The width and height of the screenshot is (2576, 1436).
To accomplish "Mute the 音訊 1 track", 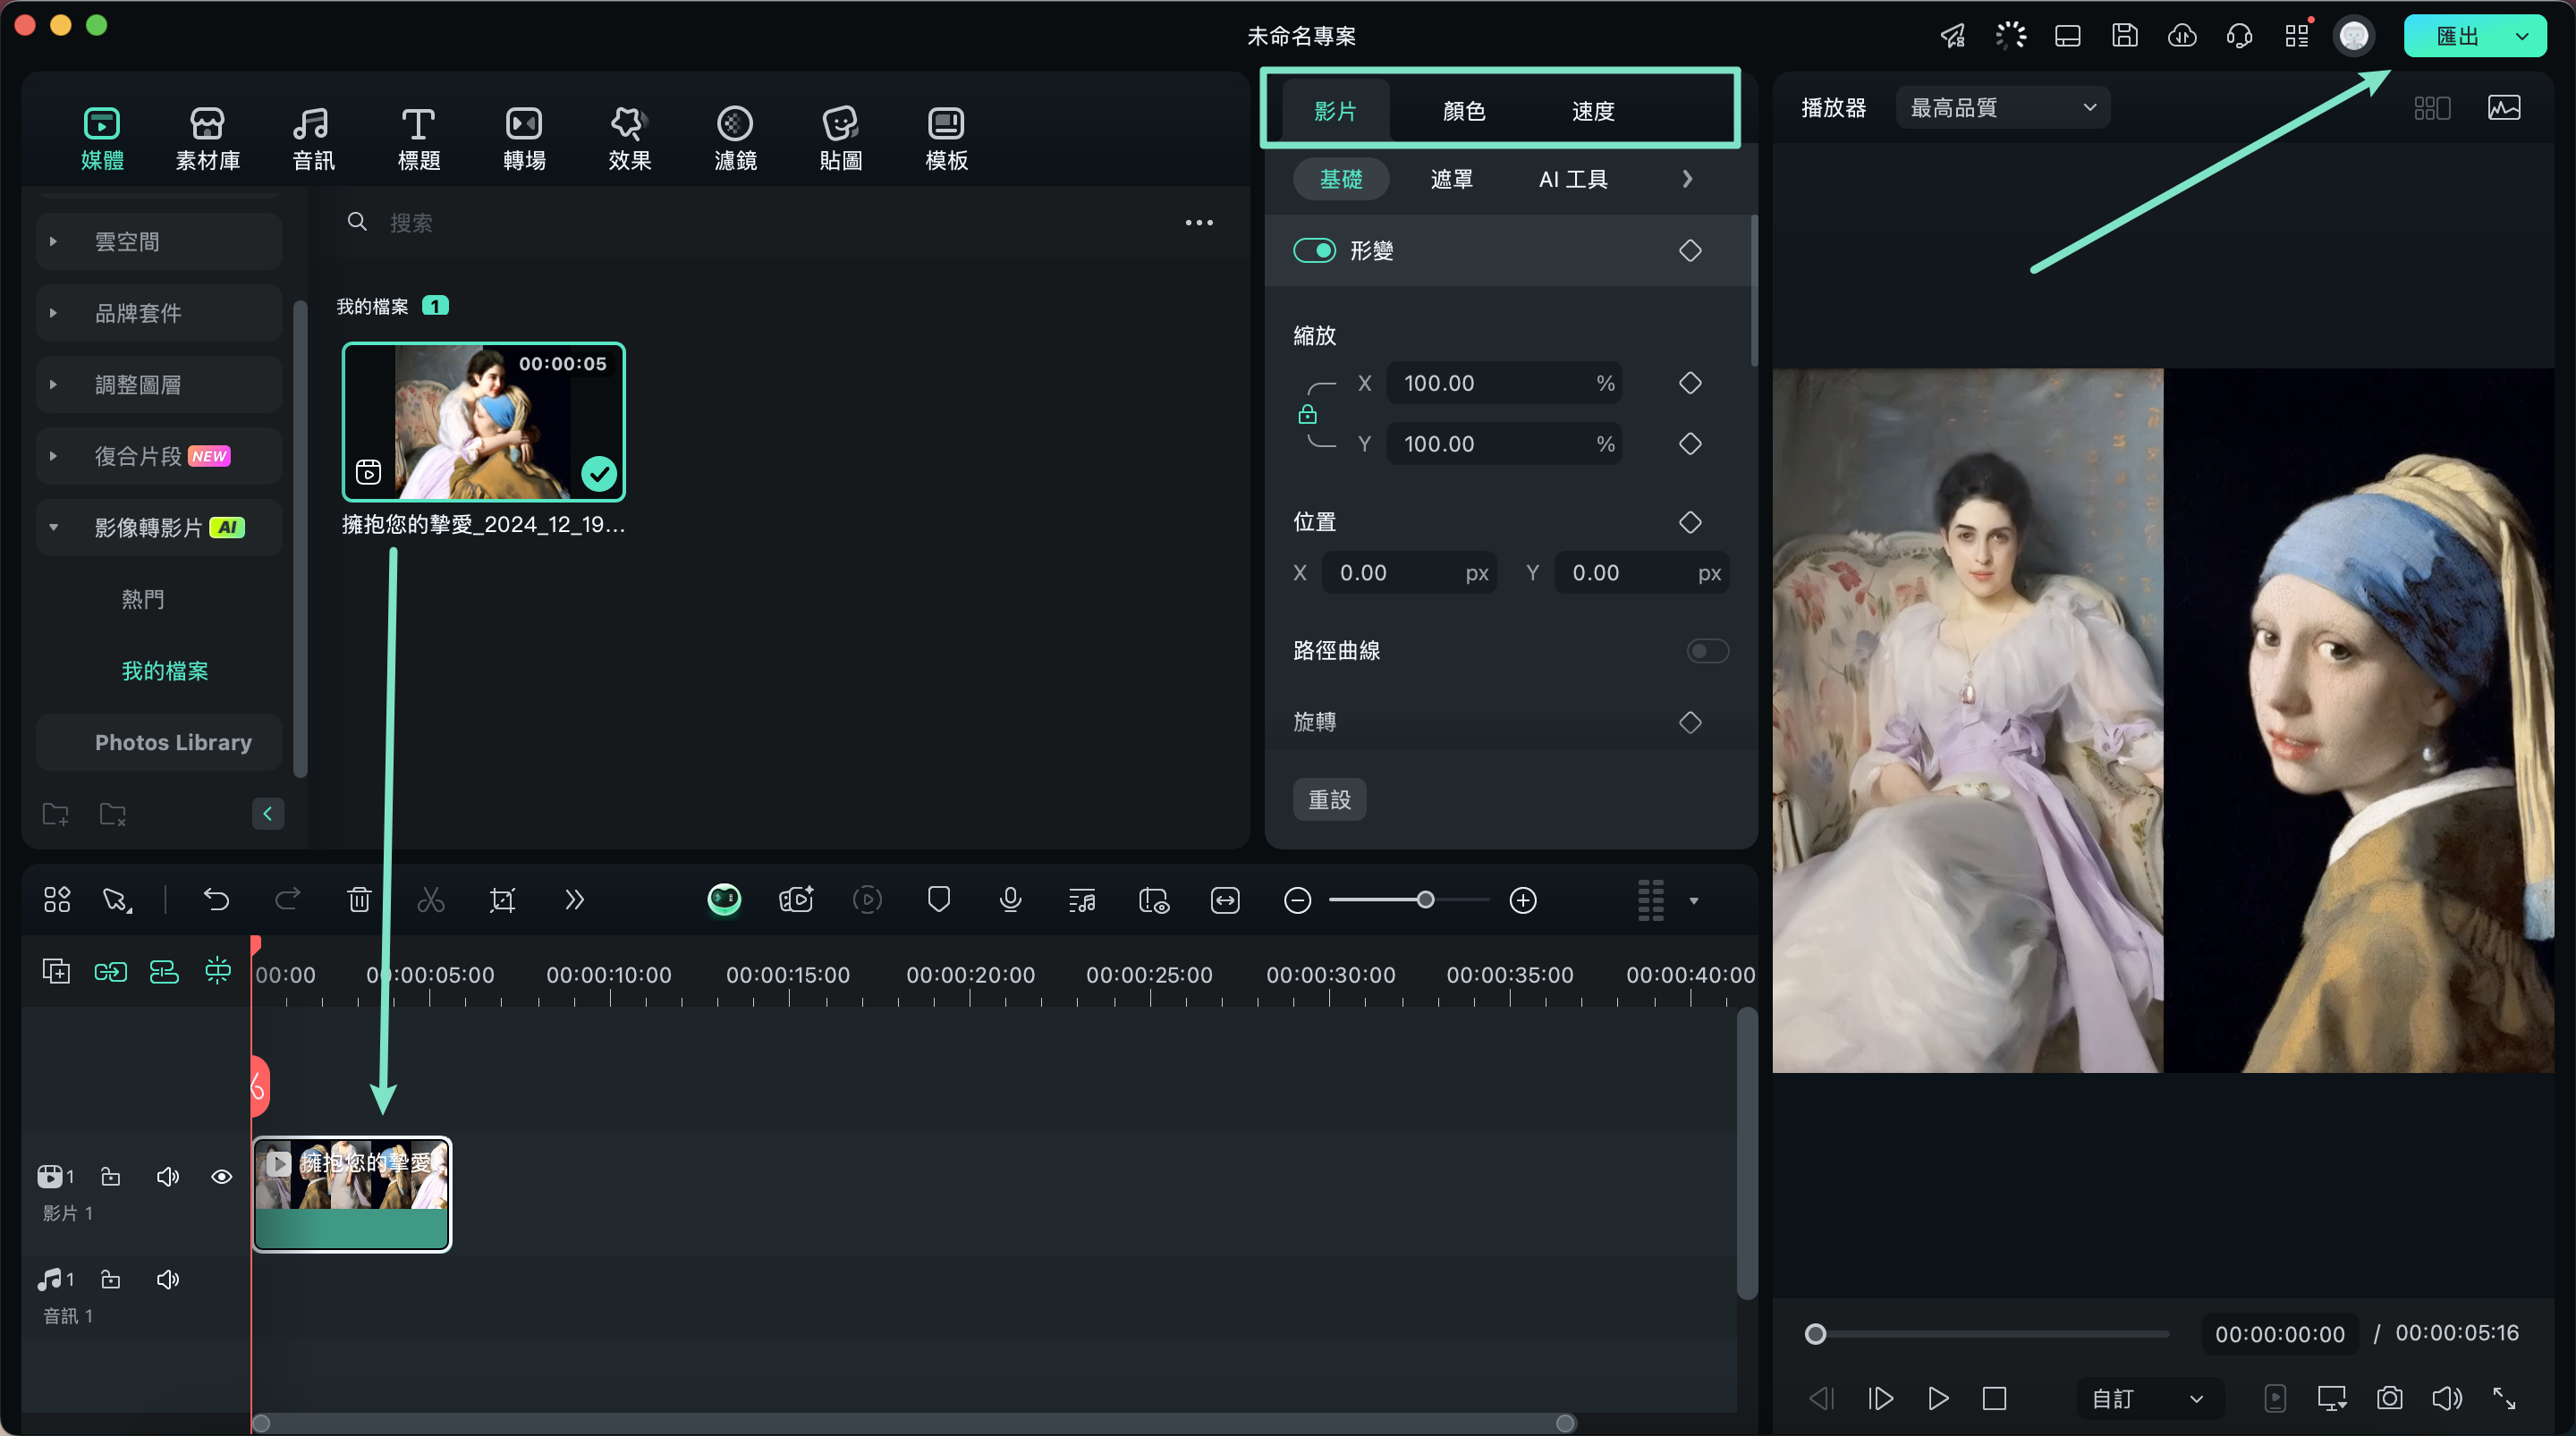I will [168, 1280].
